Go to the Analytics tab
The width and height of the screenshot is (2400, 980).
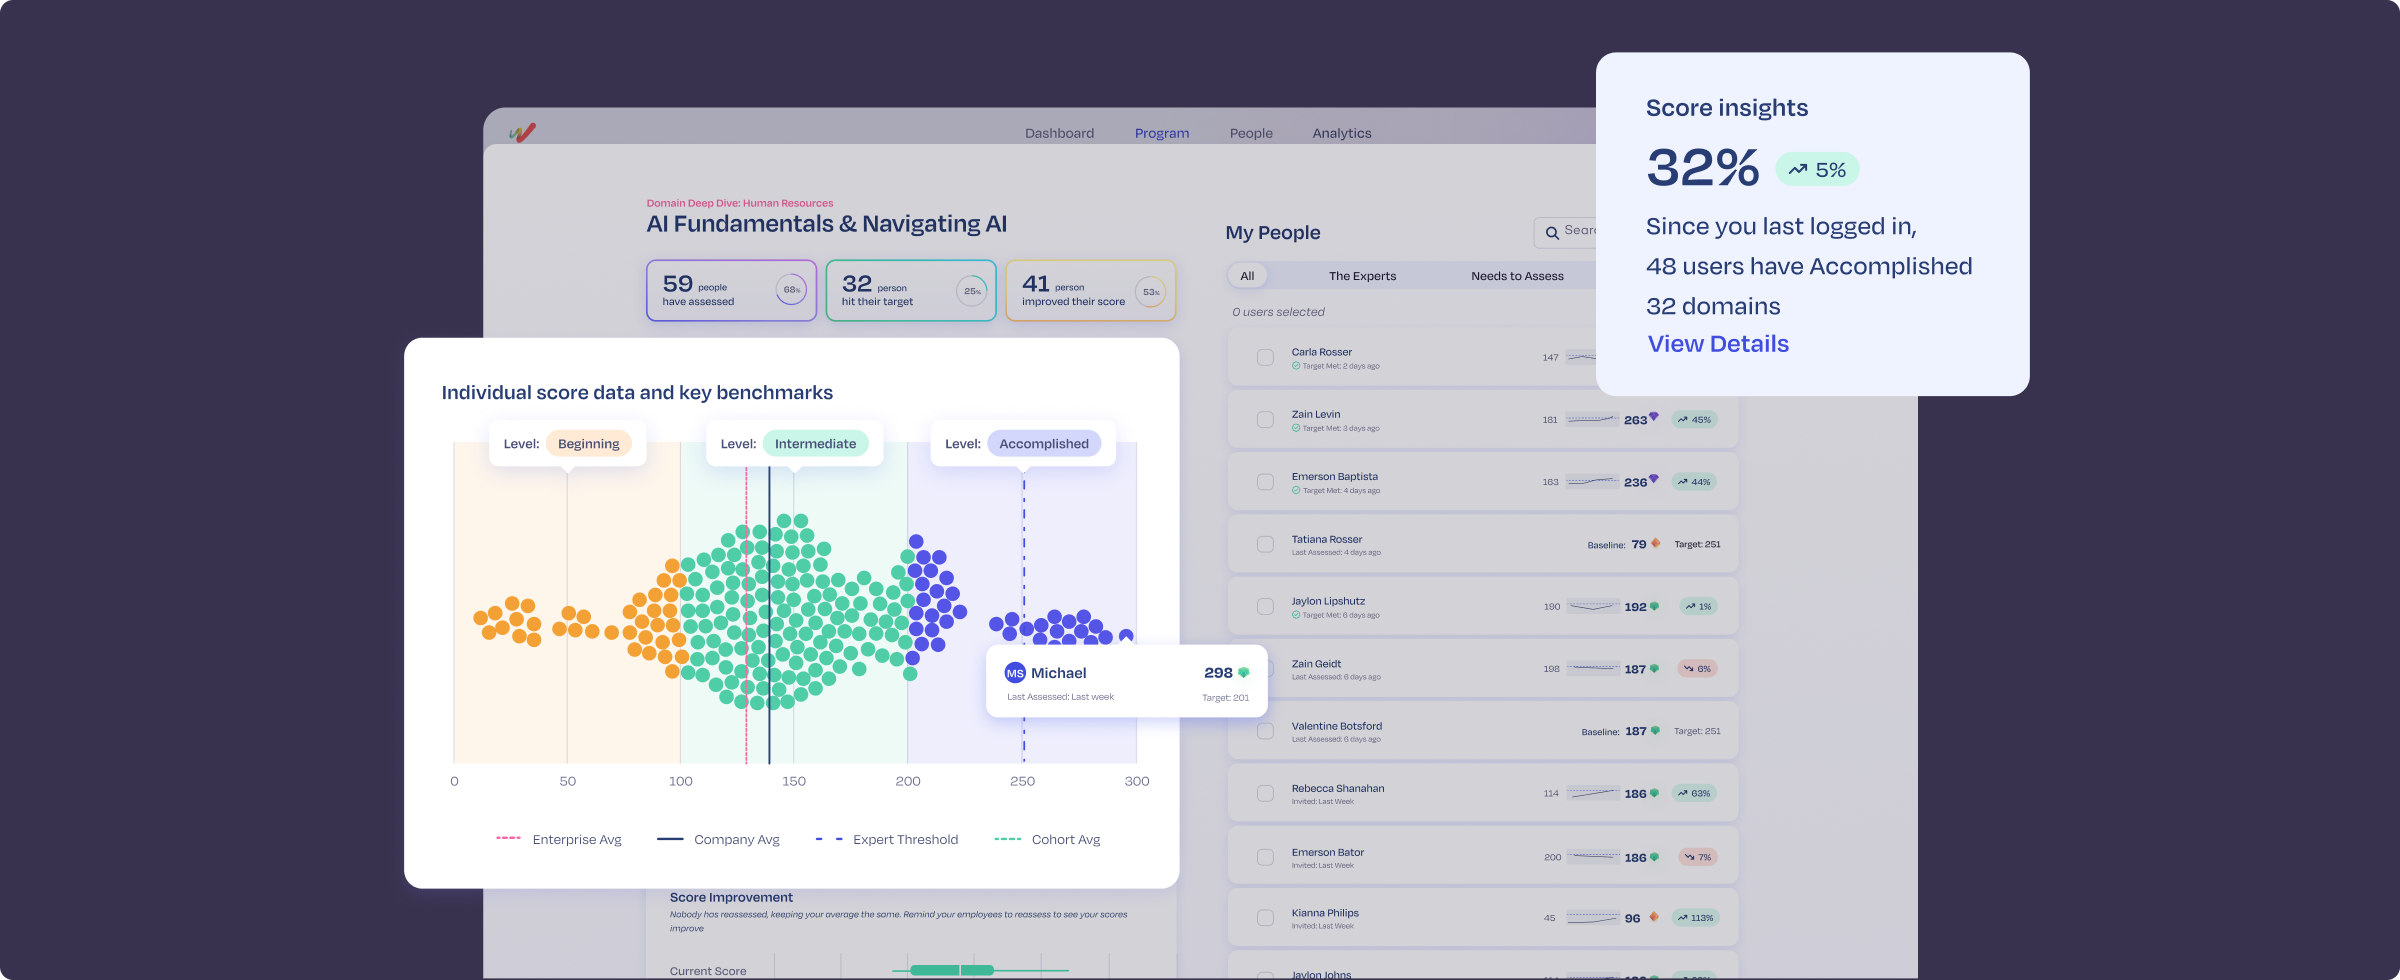pos(1342,133)
